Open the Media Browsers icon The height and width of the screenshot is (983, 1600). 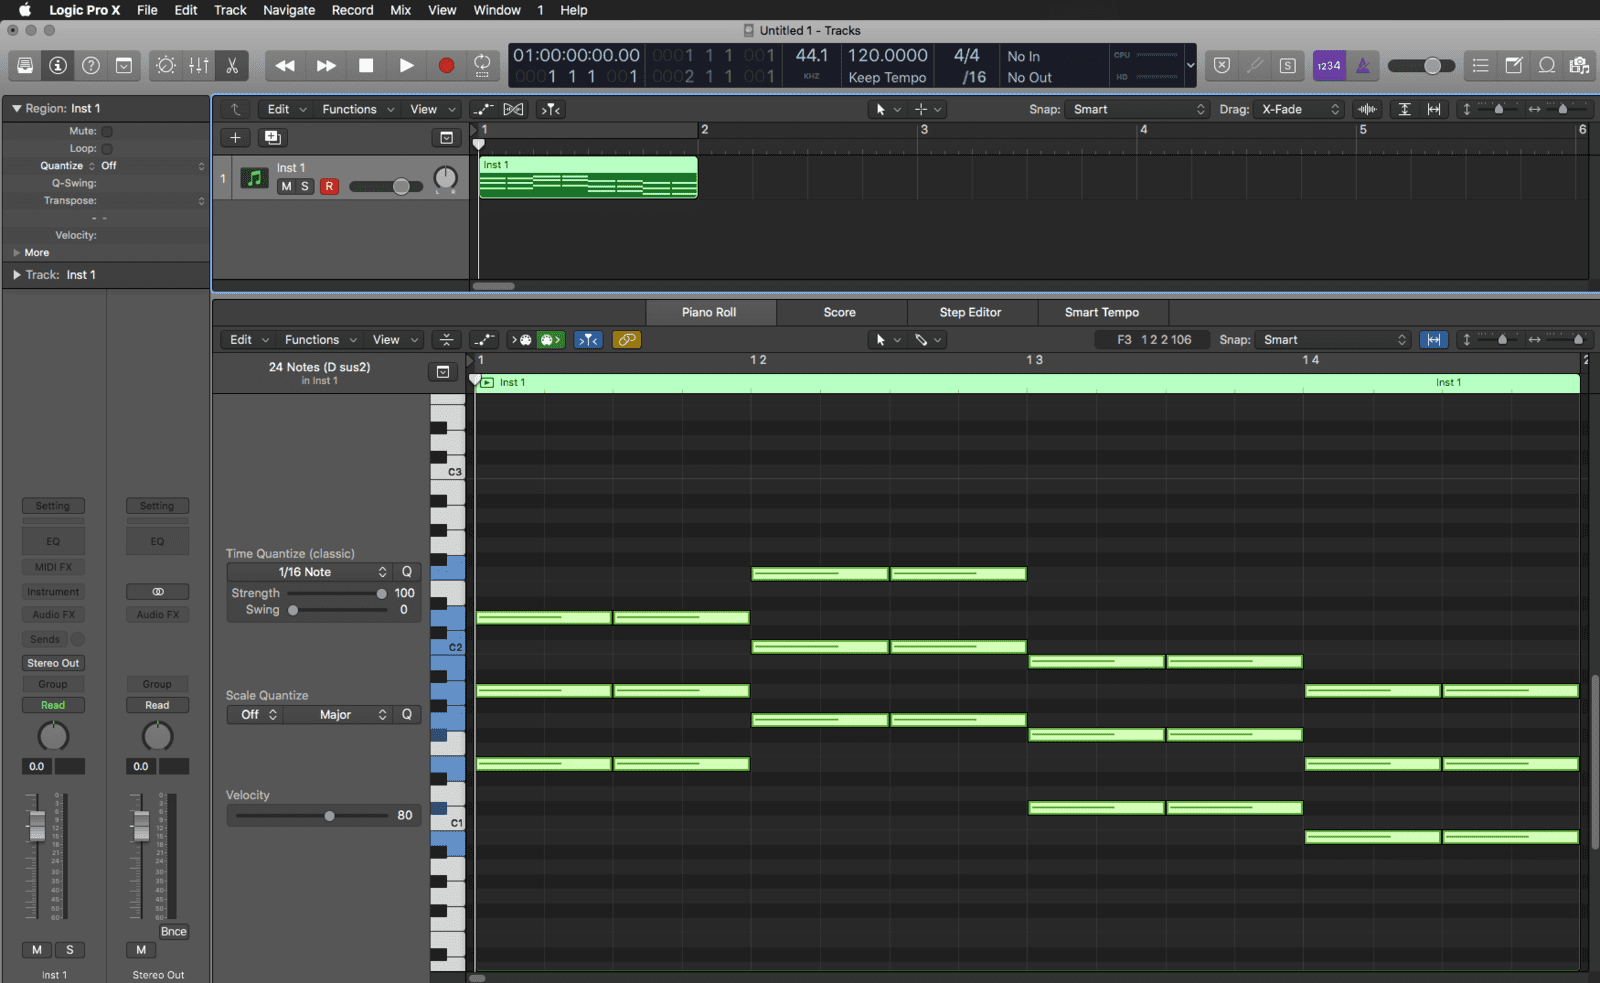1579,66
